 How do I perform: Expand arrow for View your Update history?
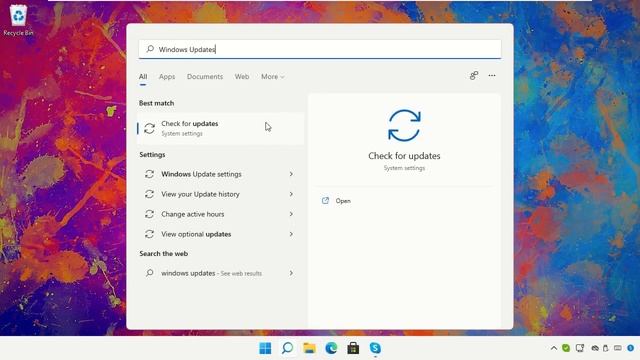coord(291,194)
